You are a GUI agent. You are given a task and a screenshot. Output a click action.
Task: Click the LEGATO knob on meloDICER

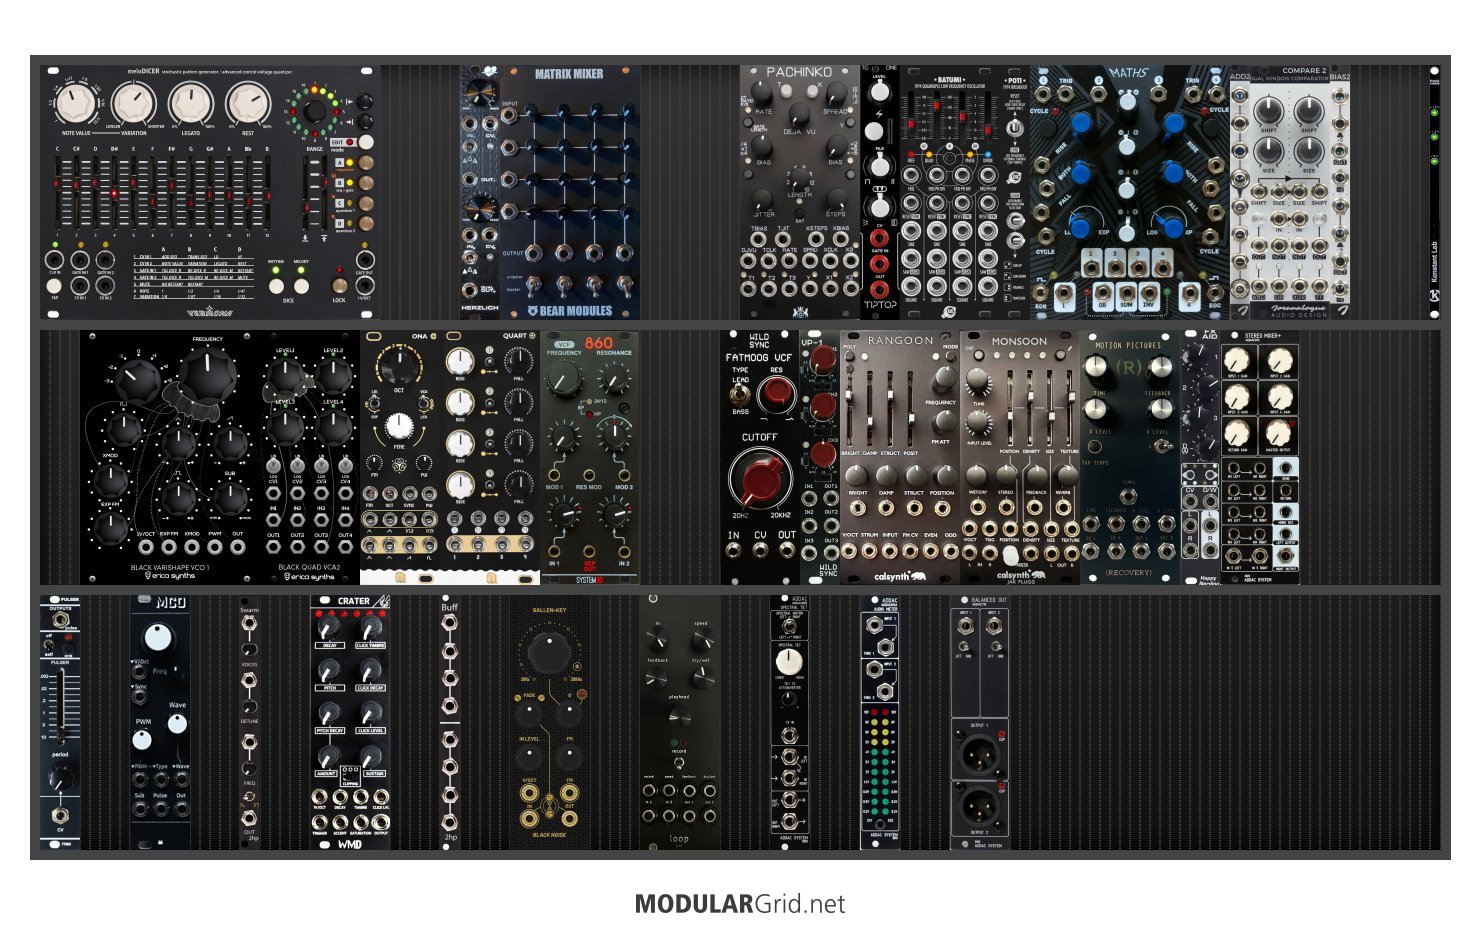coord(191,102)
